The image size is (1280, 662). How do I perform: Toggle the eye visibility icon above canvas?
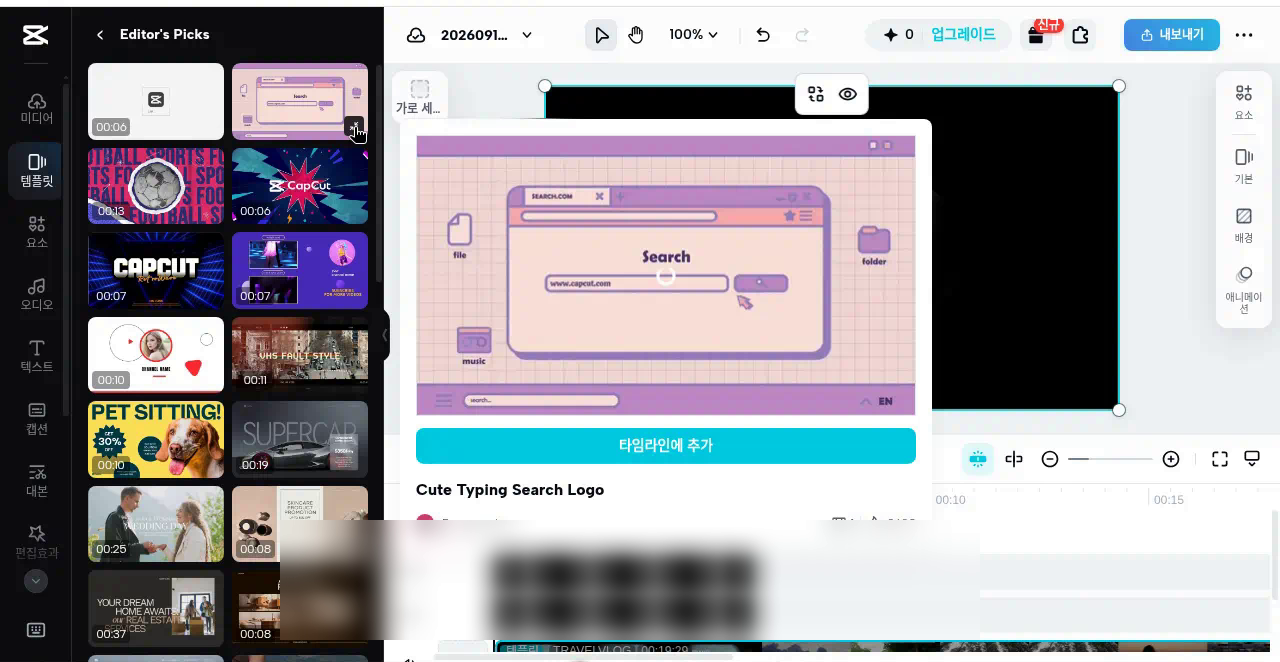[x=848, y=94]
